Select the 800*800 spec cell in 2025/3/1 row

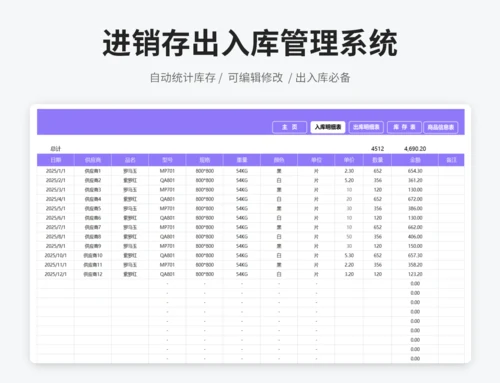(205, 190)
